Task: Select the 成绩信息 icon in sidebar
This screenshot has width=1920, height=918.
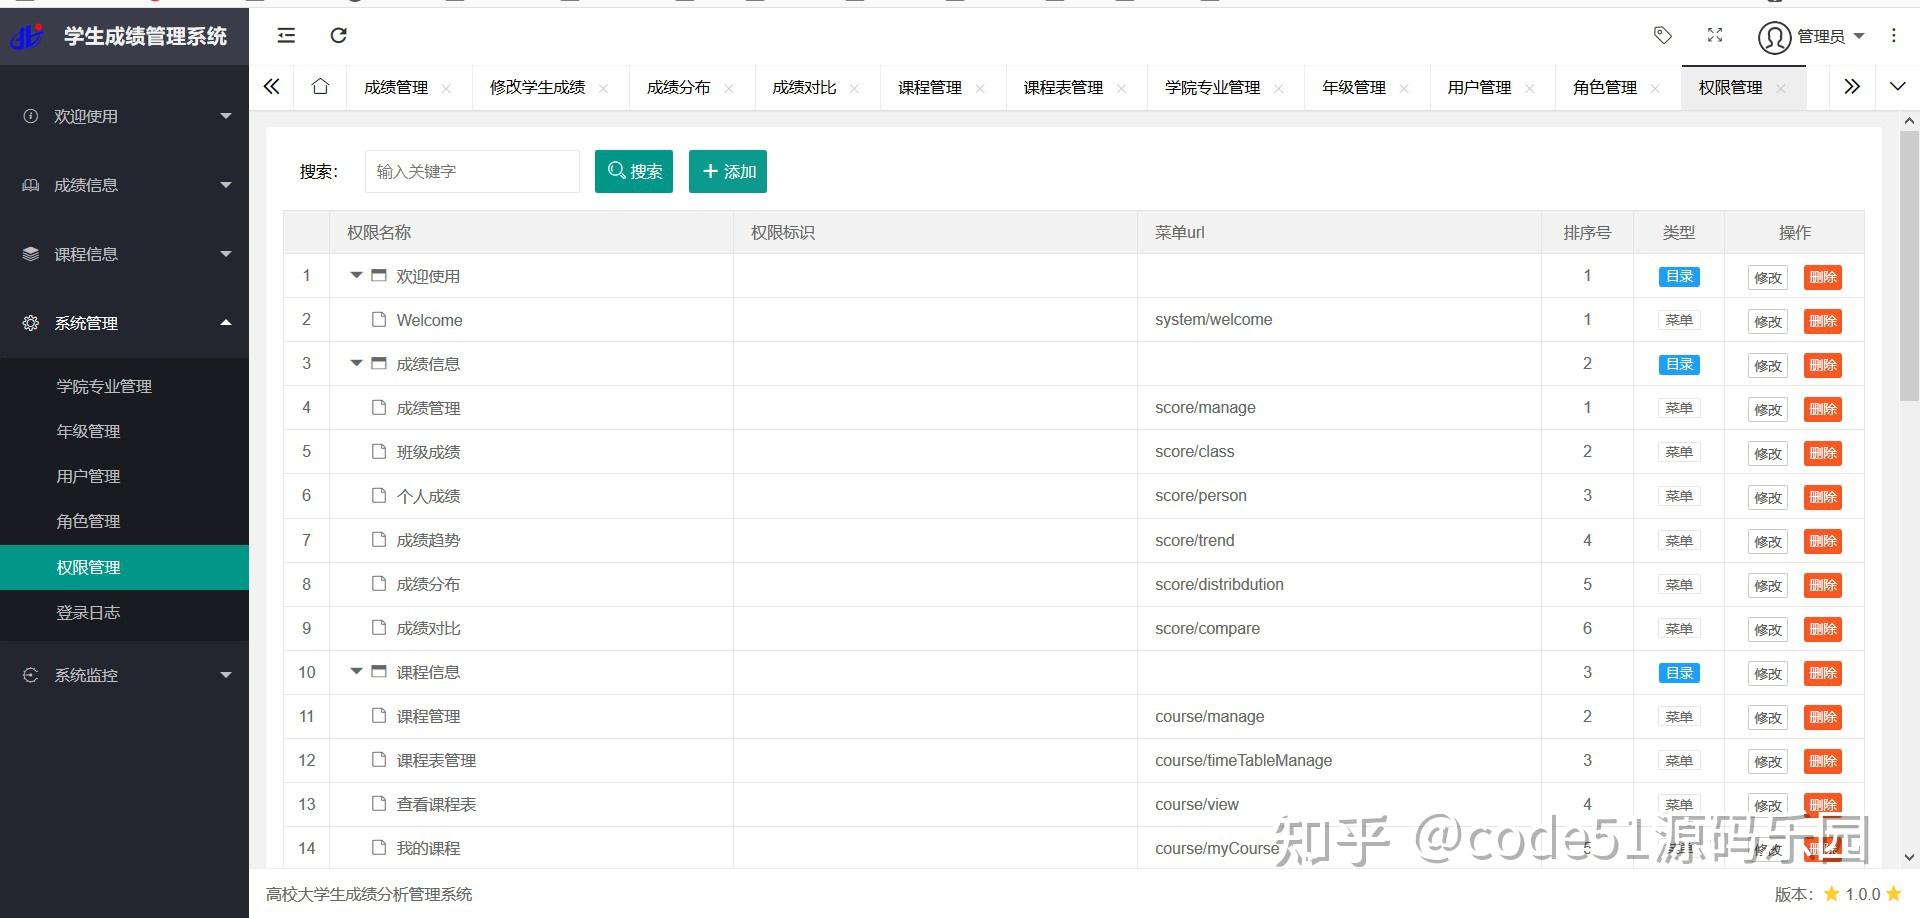Action: (29, 185)
